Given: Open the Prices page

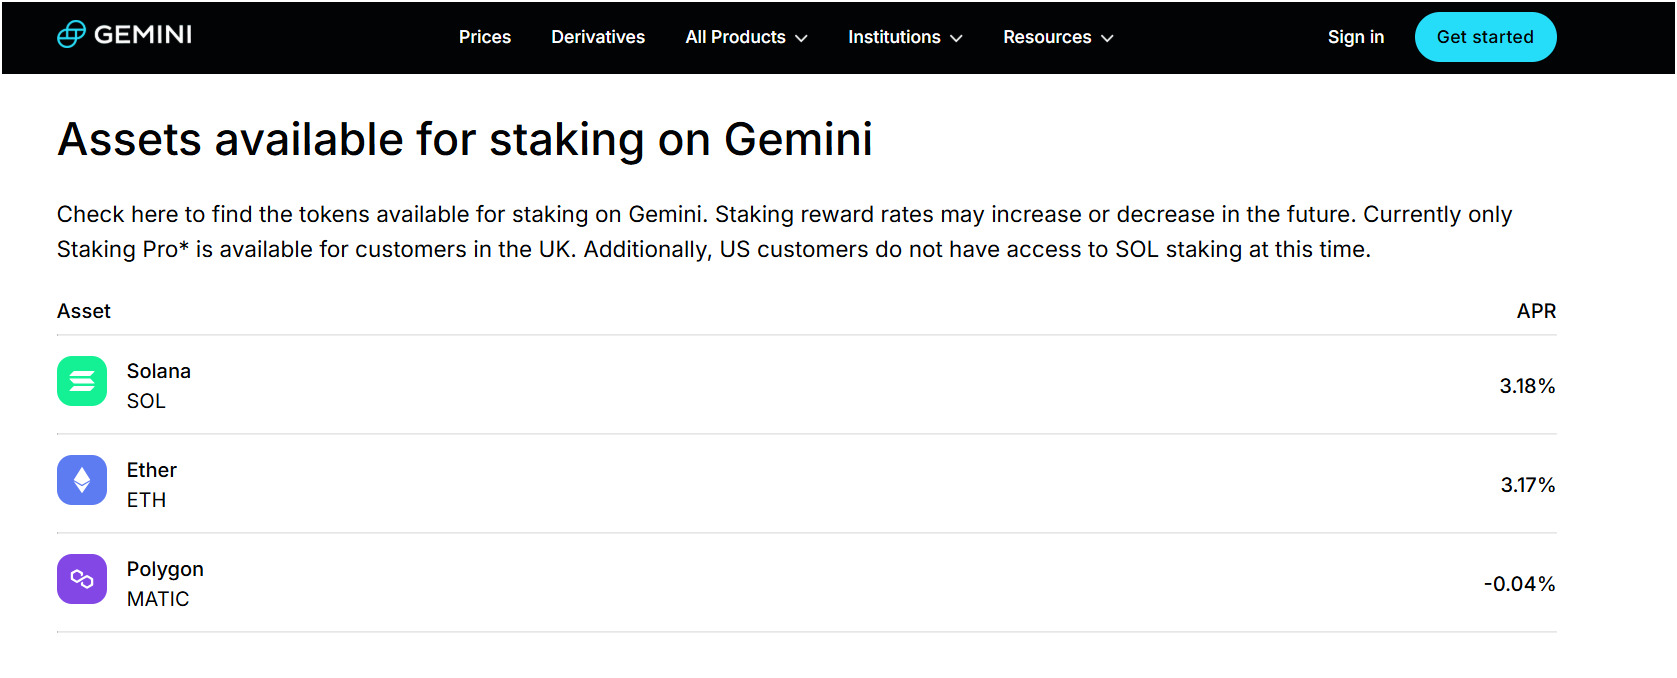Looking at the screenshot, I should tap(485, 37).
